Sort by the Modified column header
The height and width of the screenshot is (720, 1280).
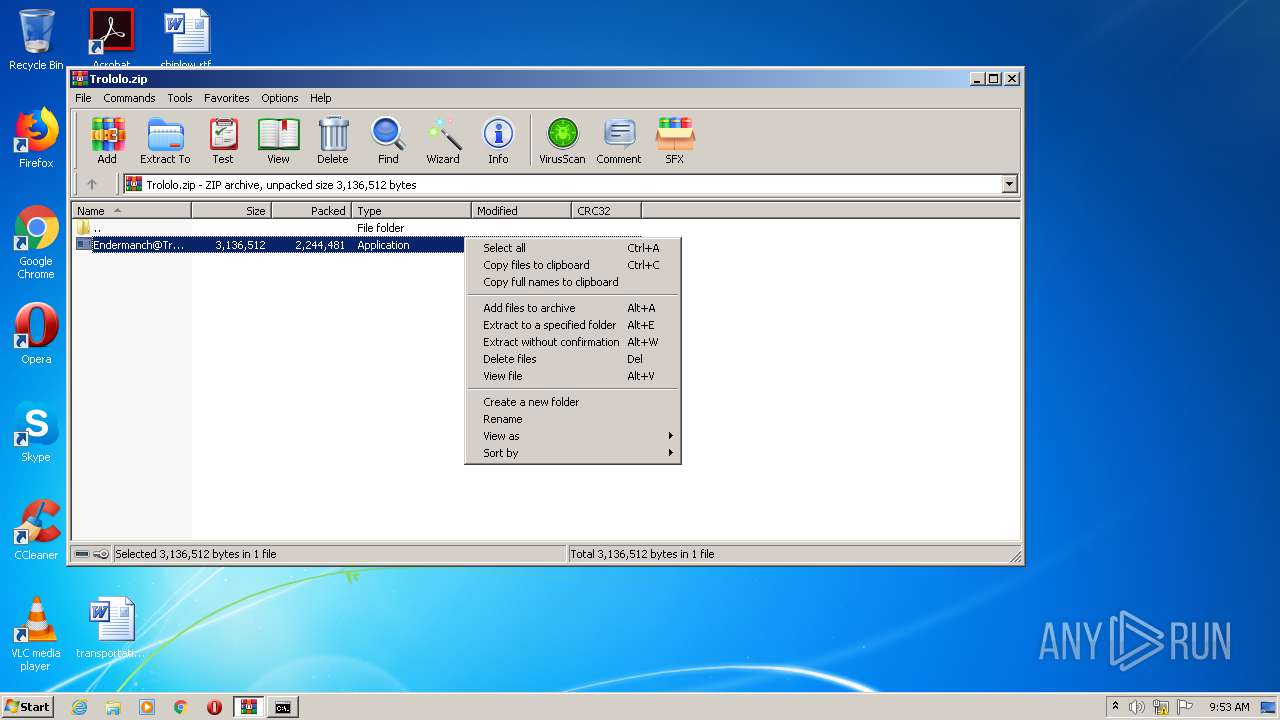(521, 211)
